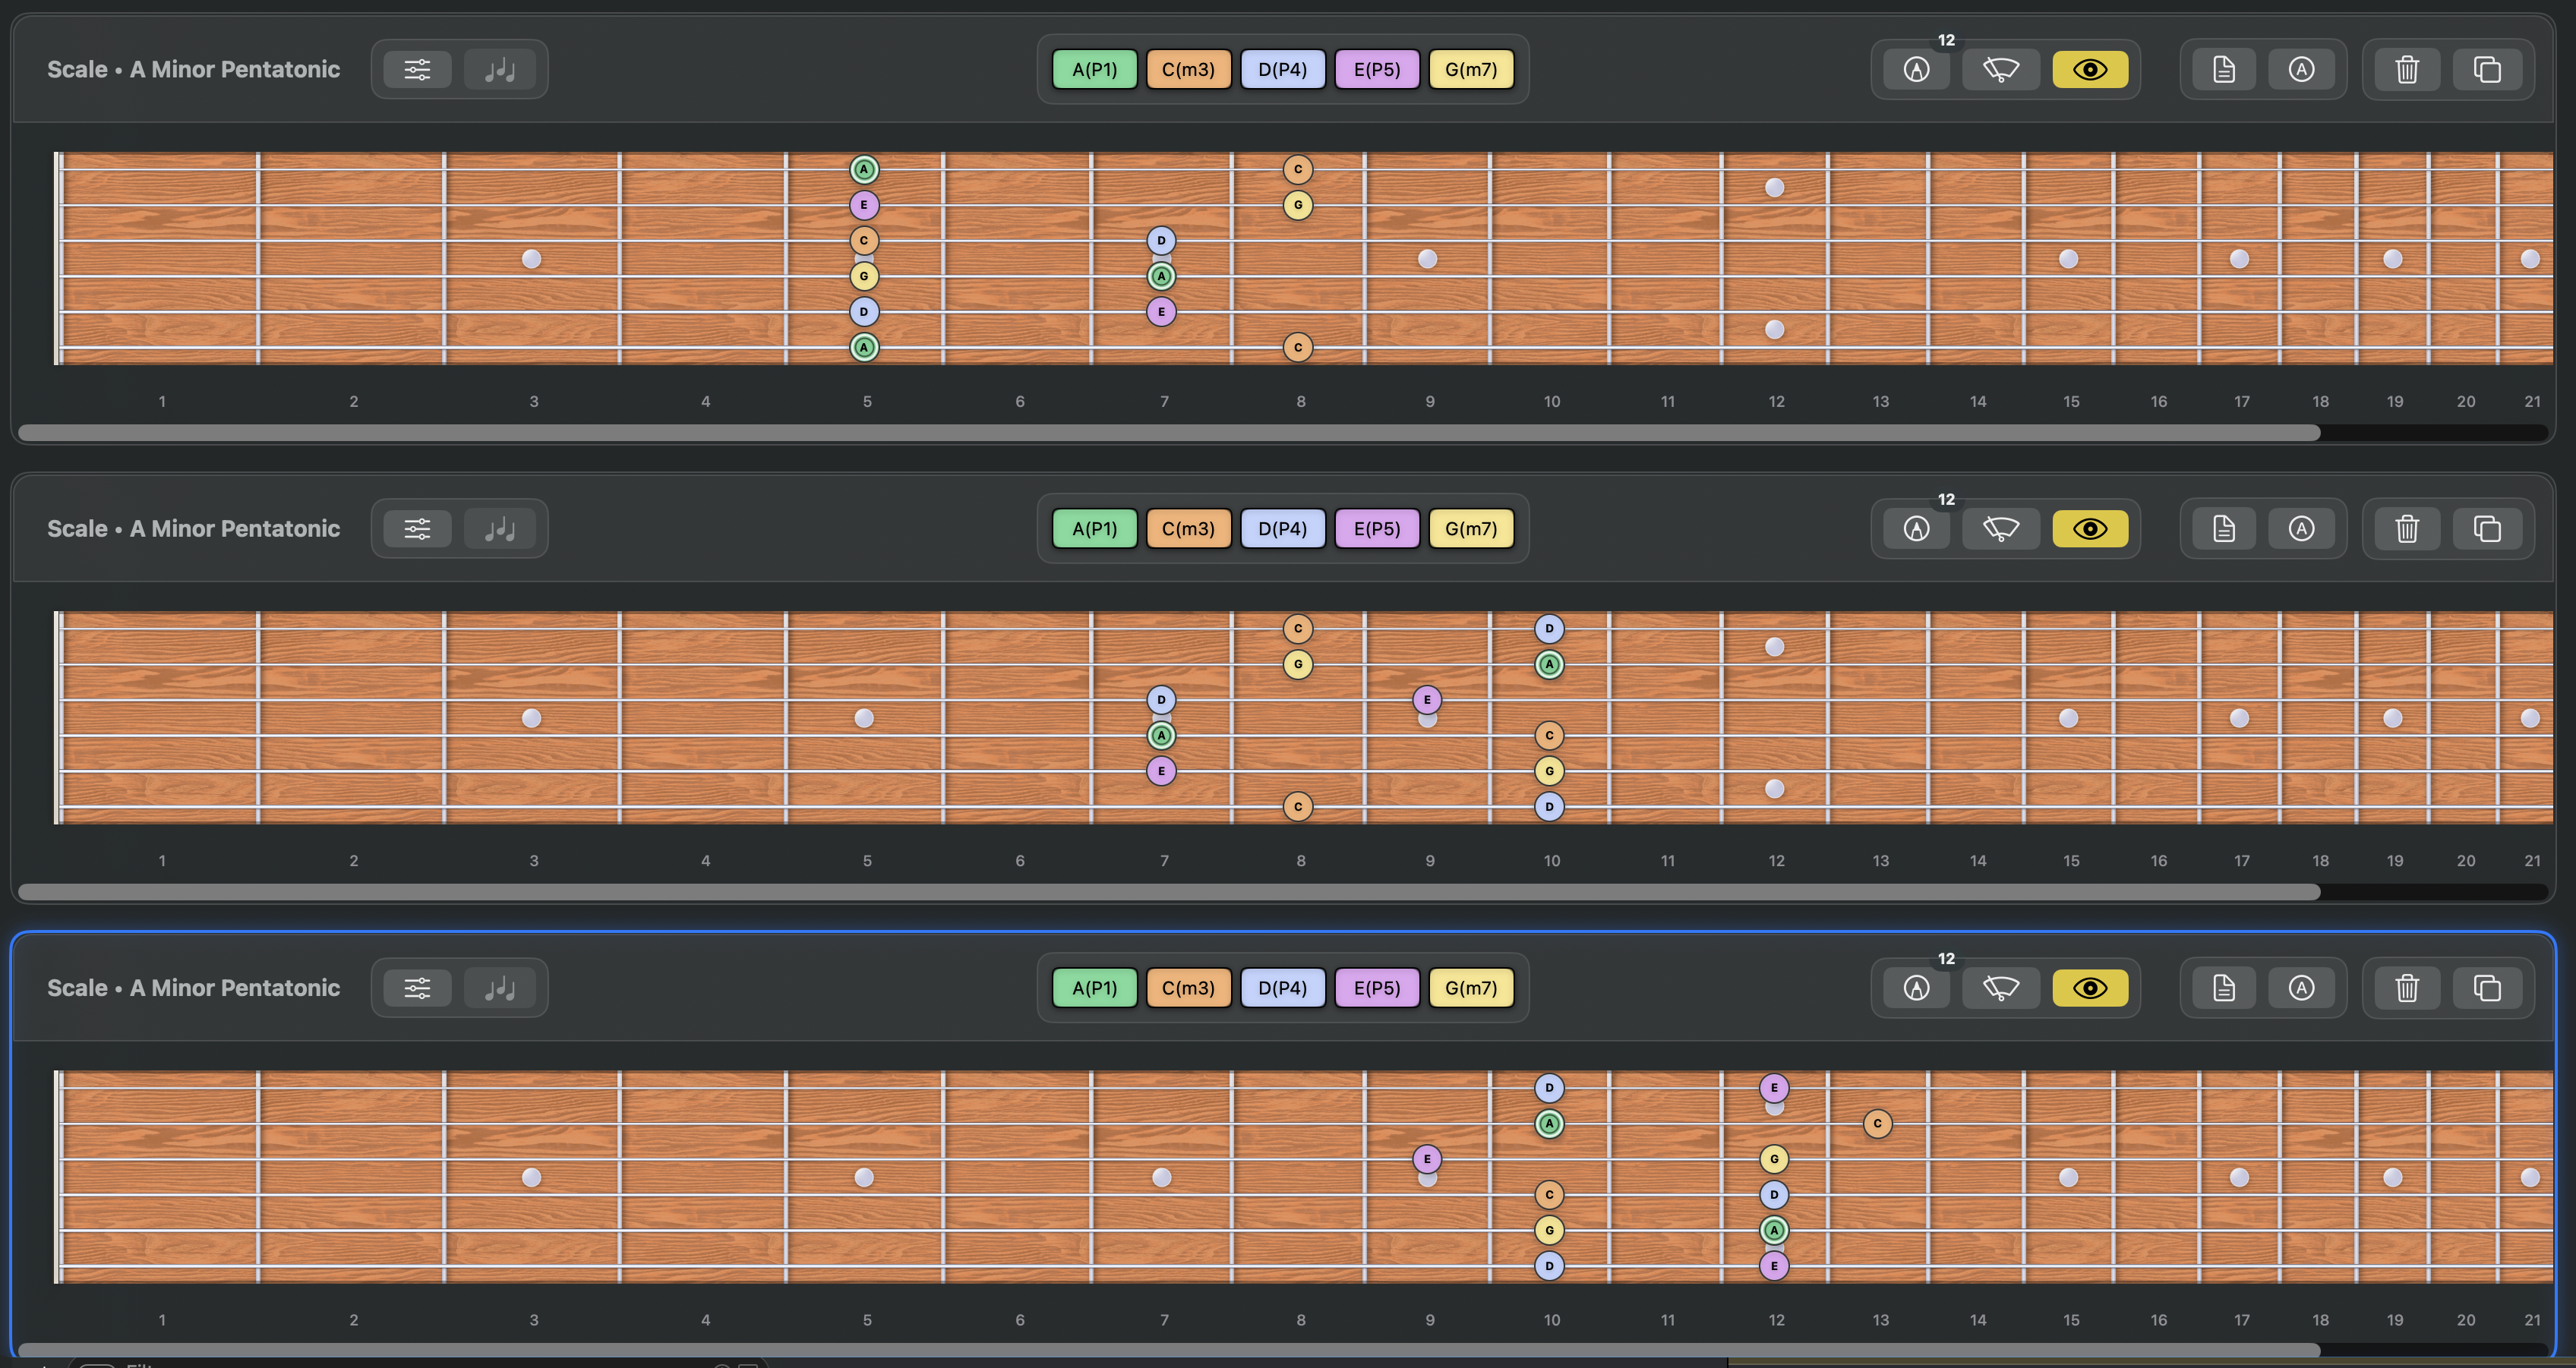Select the D(P4) interval chip on middle fretboard
This screenshot has width=2576, height=1368.
pos(1282,528)
